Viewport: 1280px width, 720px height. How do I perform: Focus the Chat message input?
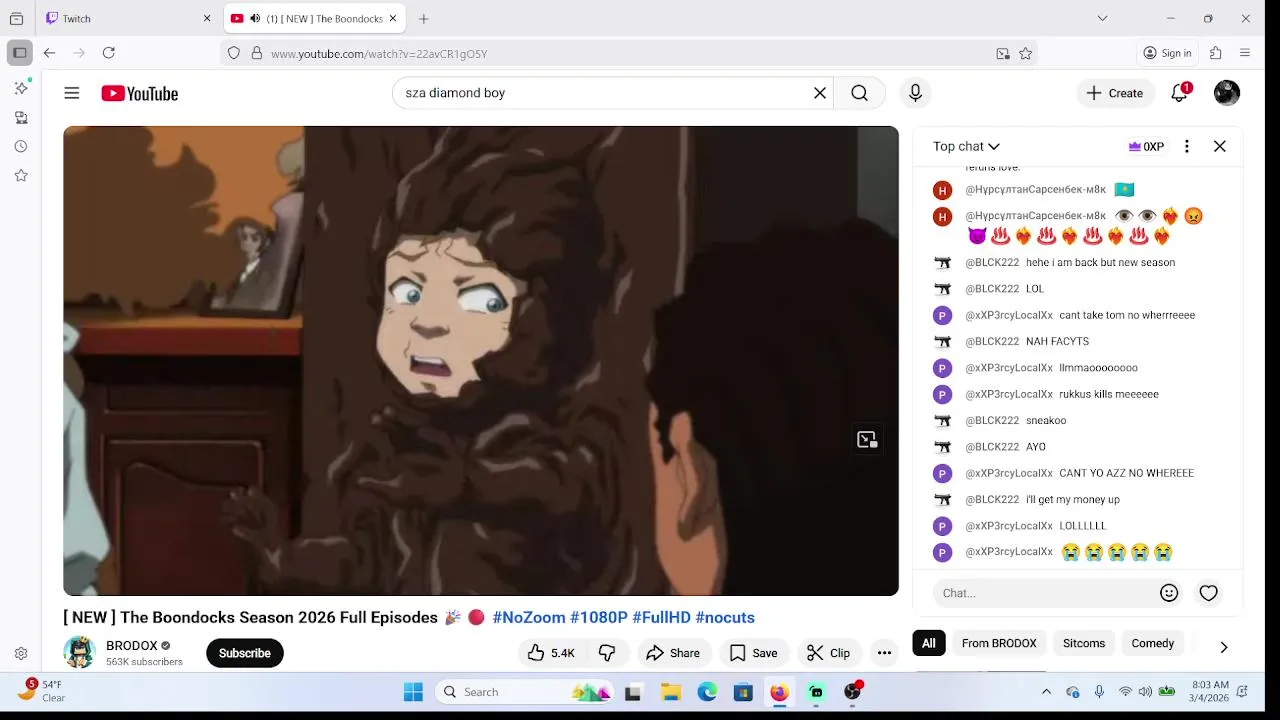pyautogui.click(x=1045, y=593)
